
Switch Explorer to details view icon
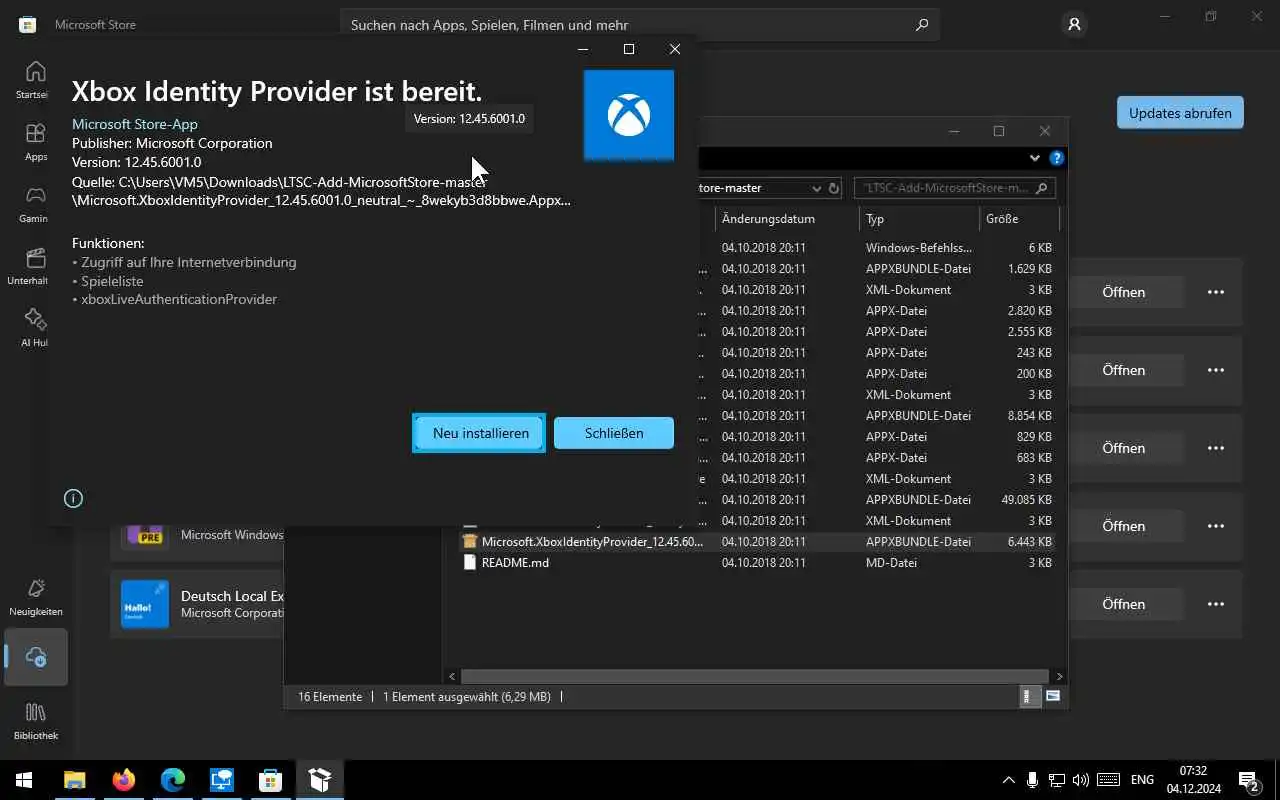(x=1030, y=696)
